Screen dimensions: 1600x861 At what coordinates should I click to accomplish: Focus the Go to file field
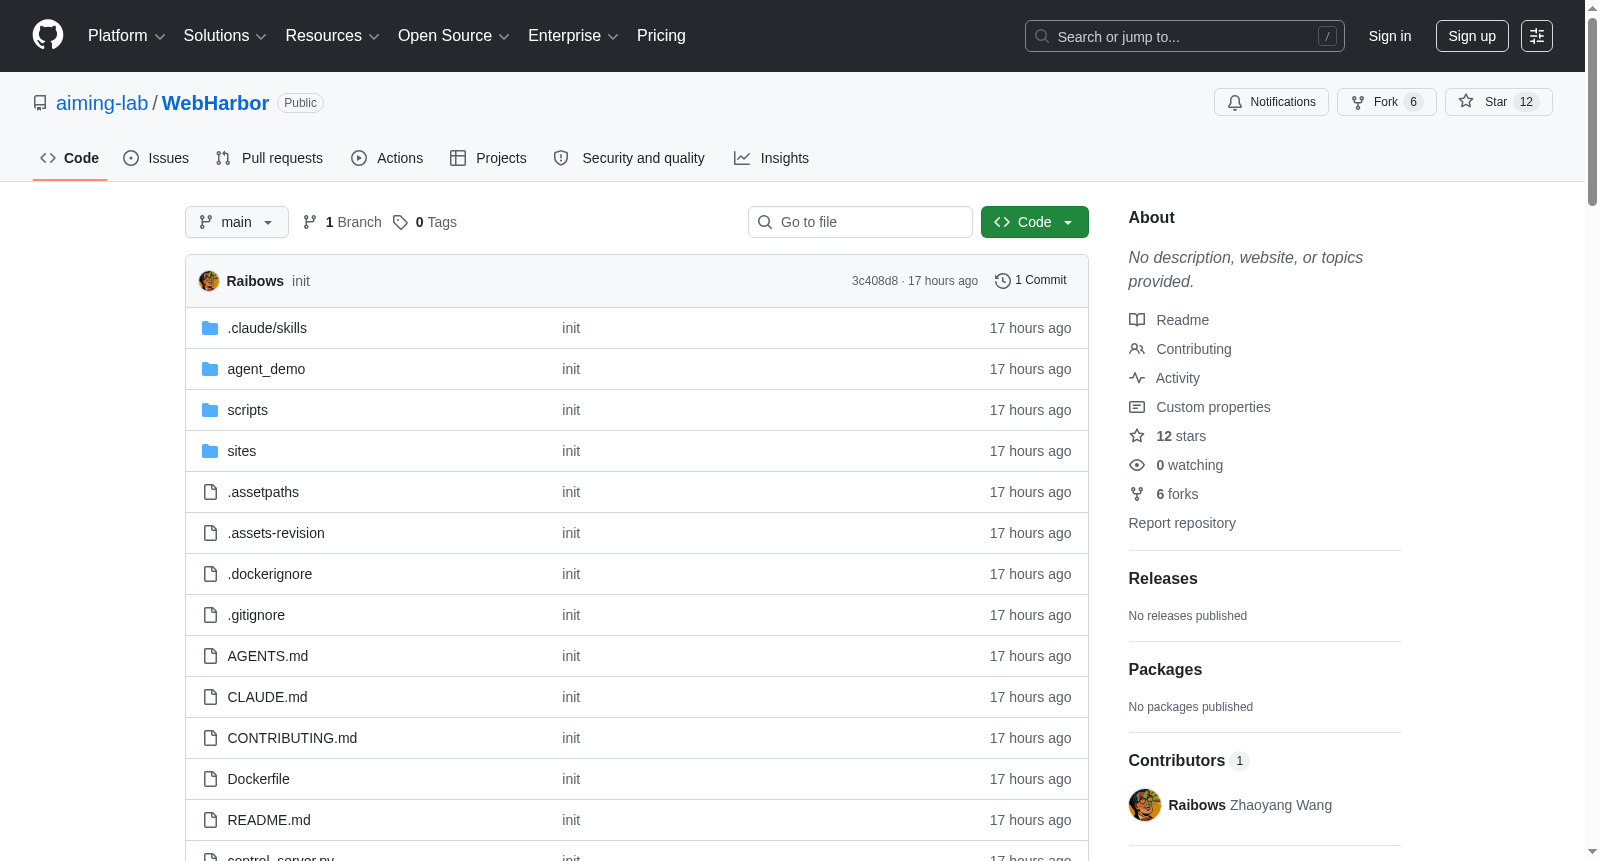pos(860,222)
